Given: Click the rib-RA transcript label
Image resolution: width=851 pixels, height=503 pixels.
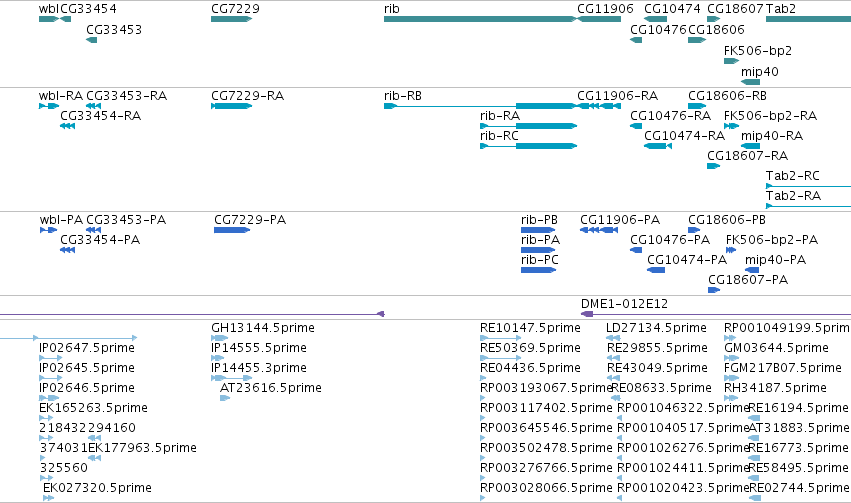Looking at the screenshot, I should coord(500,116).
